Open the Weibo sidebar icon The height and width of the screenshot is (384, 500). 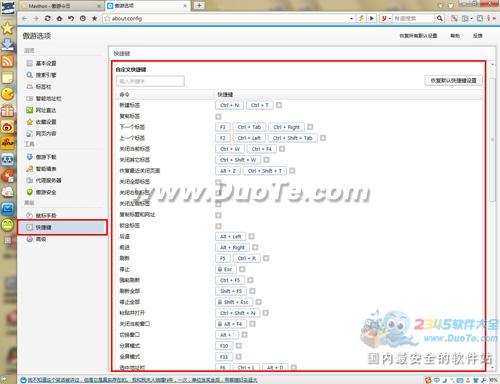tap(7, 127)
